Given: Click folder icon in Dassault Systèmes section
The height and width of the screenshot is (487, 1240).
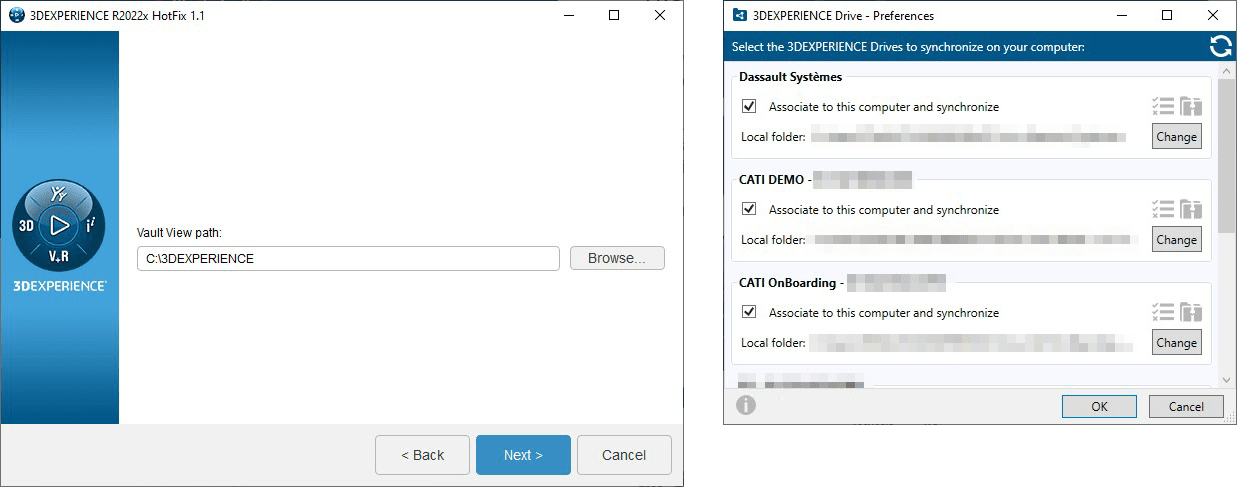Looking at the screenshot, I should (x=1190, y=106).
